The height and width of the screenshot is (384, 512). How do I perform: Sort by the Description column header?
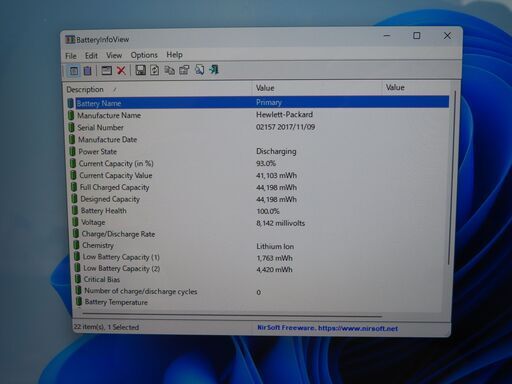[158, 89]
